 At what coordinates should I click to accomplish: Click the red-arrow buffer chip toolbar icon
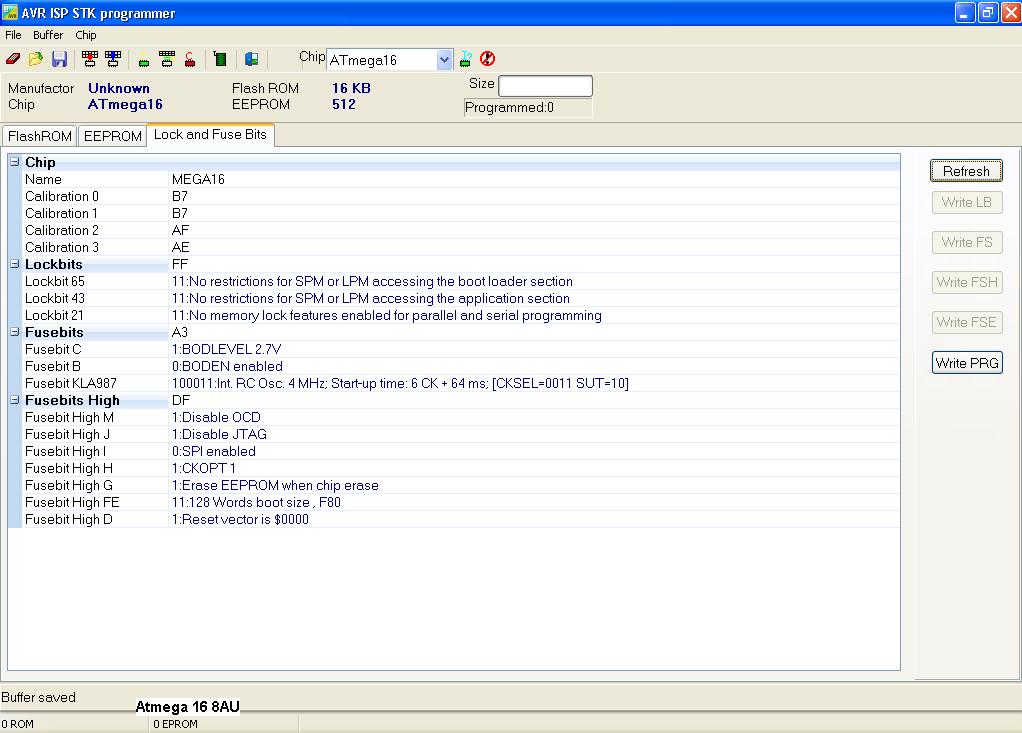[90, 60]
